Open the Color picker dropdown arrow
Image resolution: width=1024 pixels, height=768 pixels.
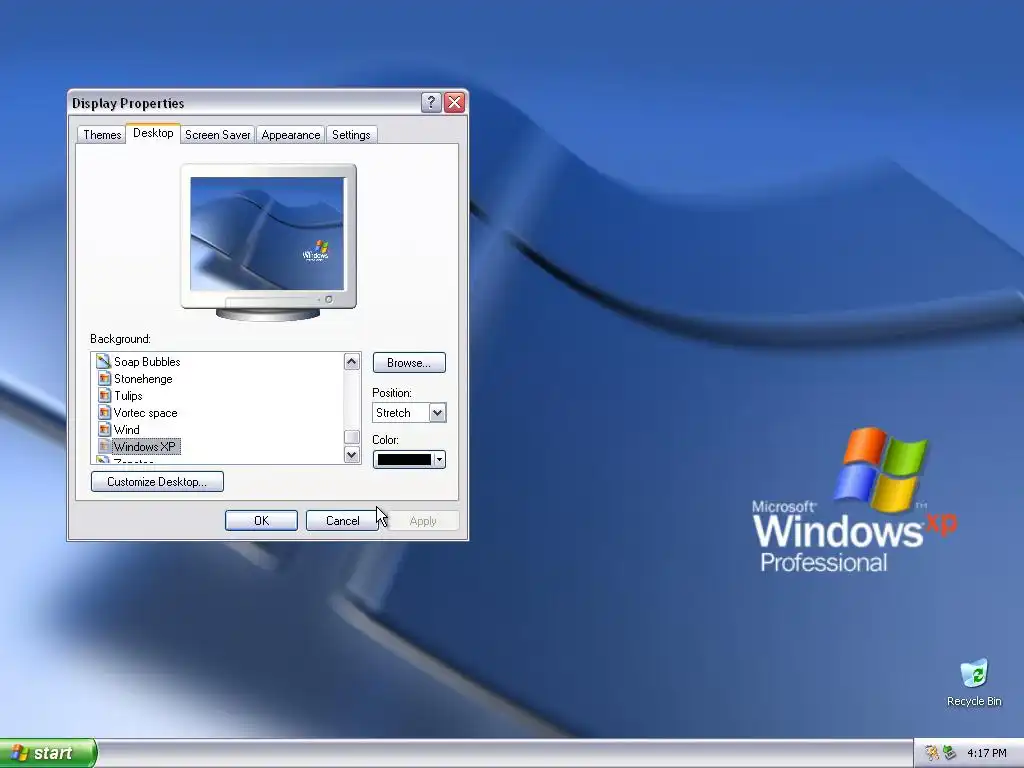click(x=440, y=460)
